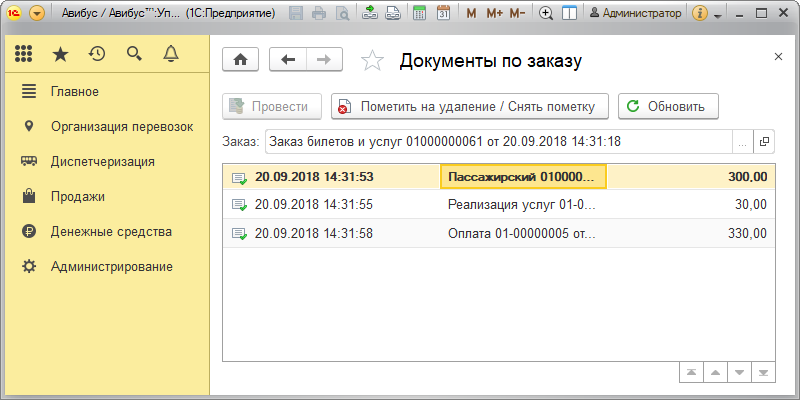
Task: Click the search magnifier icon
Action: [x=134, y=54]
